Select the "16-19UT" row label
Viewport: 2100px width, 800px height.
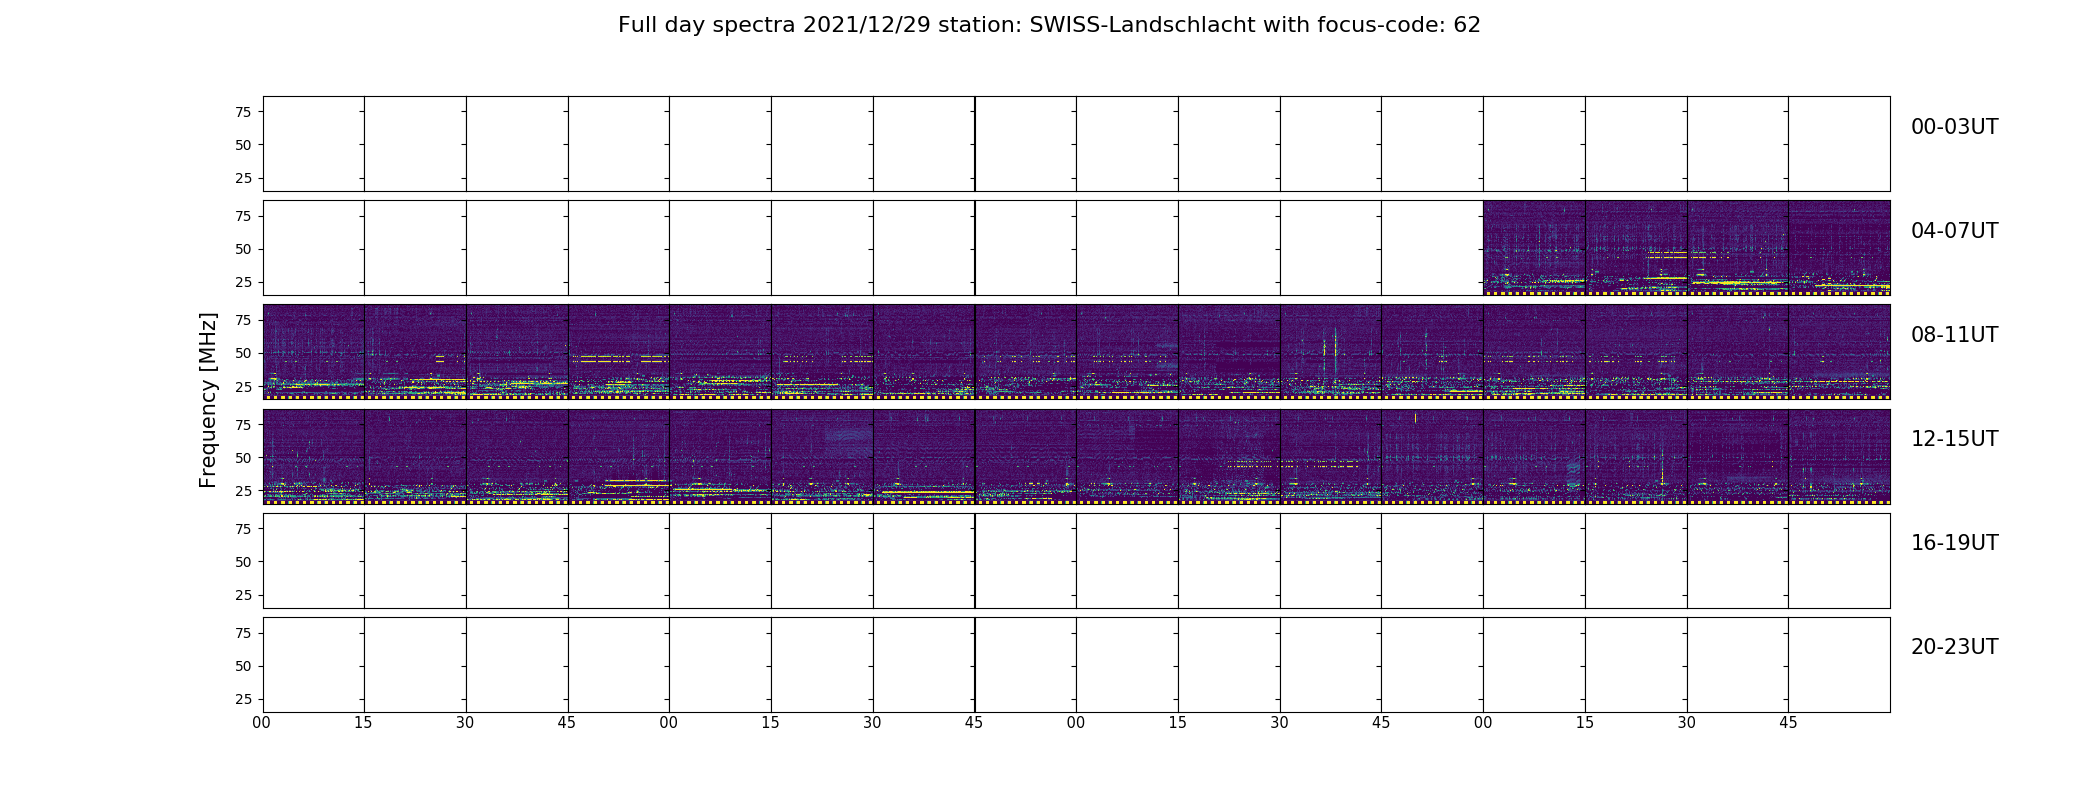1954,543
